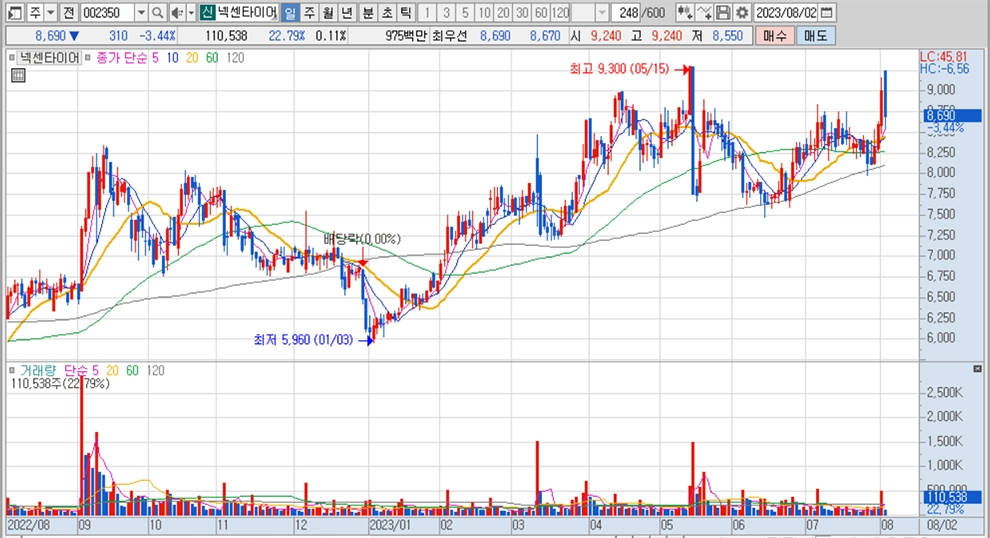This screenshot has width=990, height=538.
Task: Click the candle count field showing 248
Action: click(x=628, y=13)
